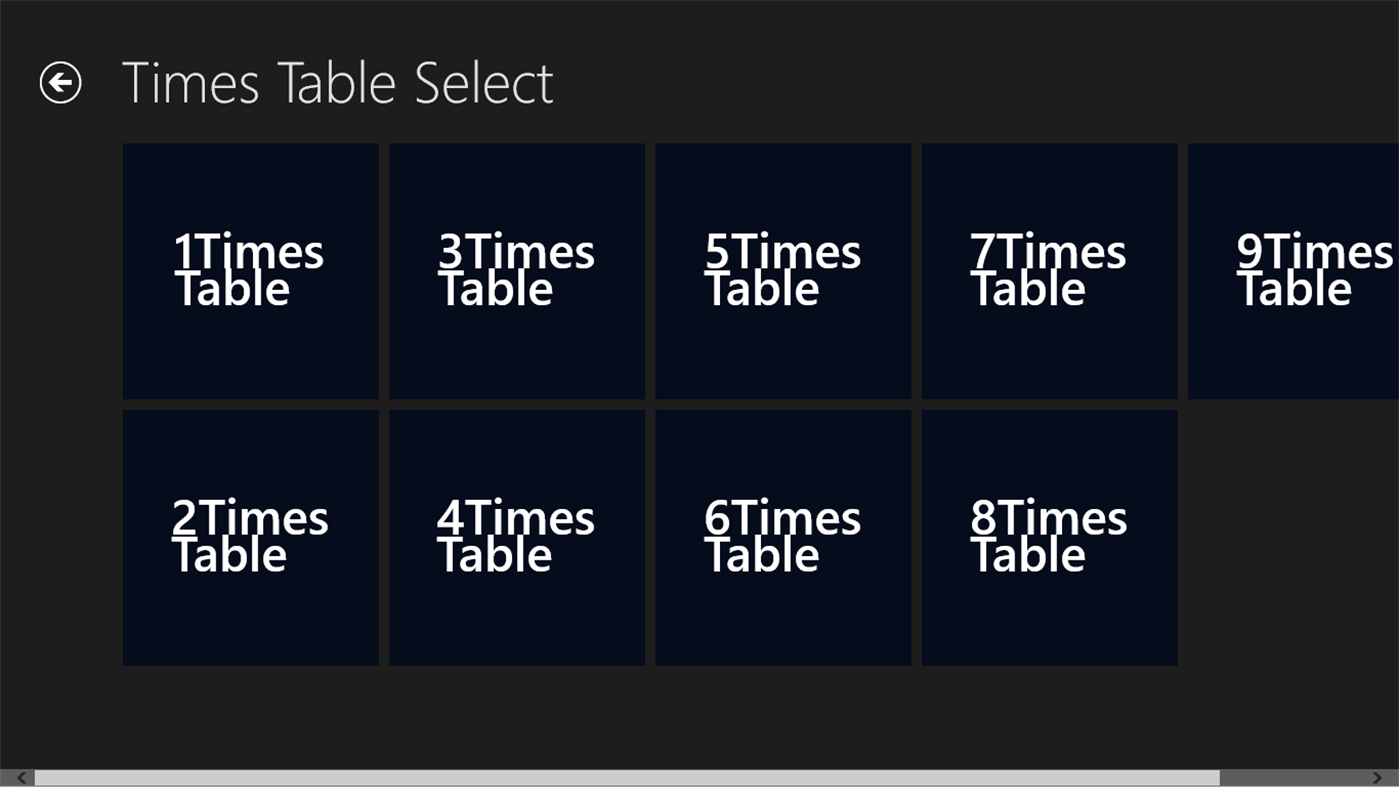
Task: Click the circular back navigation button
Action: click(x=62, y=81)
